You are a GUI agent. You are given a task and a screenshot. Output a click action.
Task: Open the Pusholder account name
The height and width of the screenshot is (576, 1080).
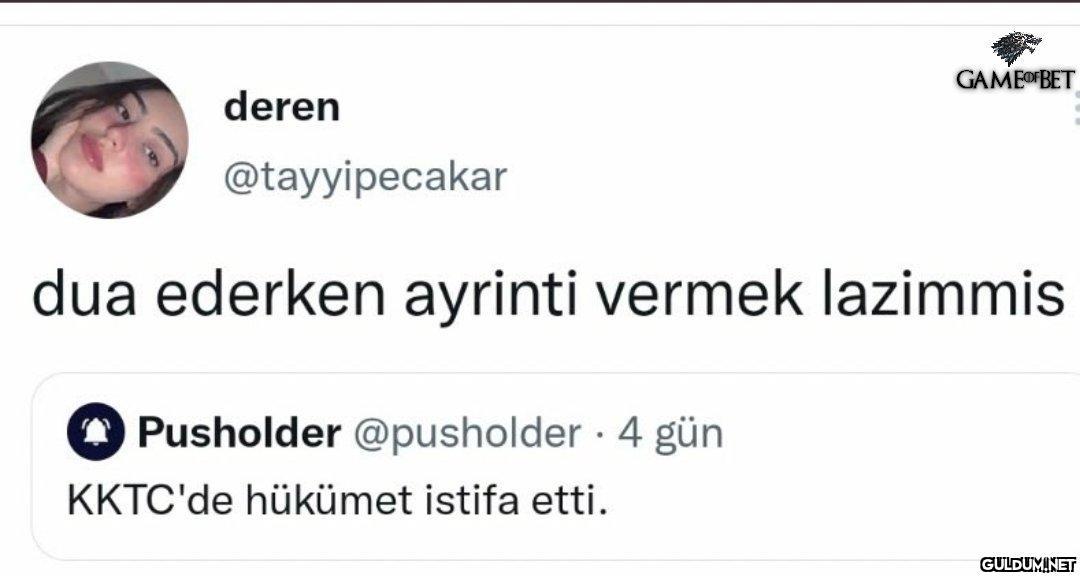[x=239, y=433]
